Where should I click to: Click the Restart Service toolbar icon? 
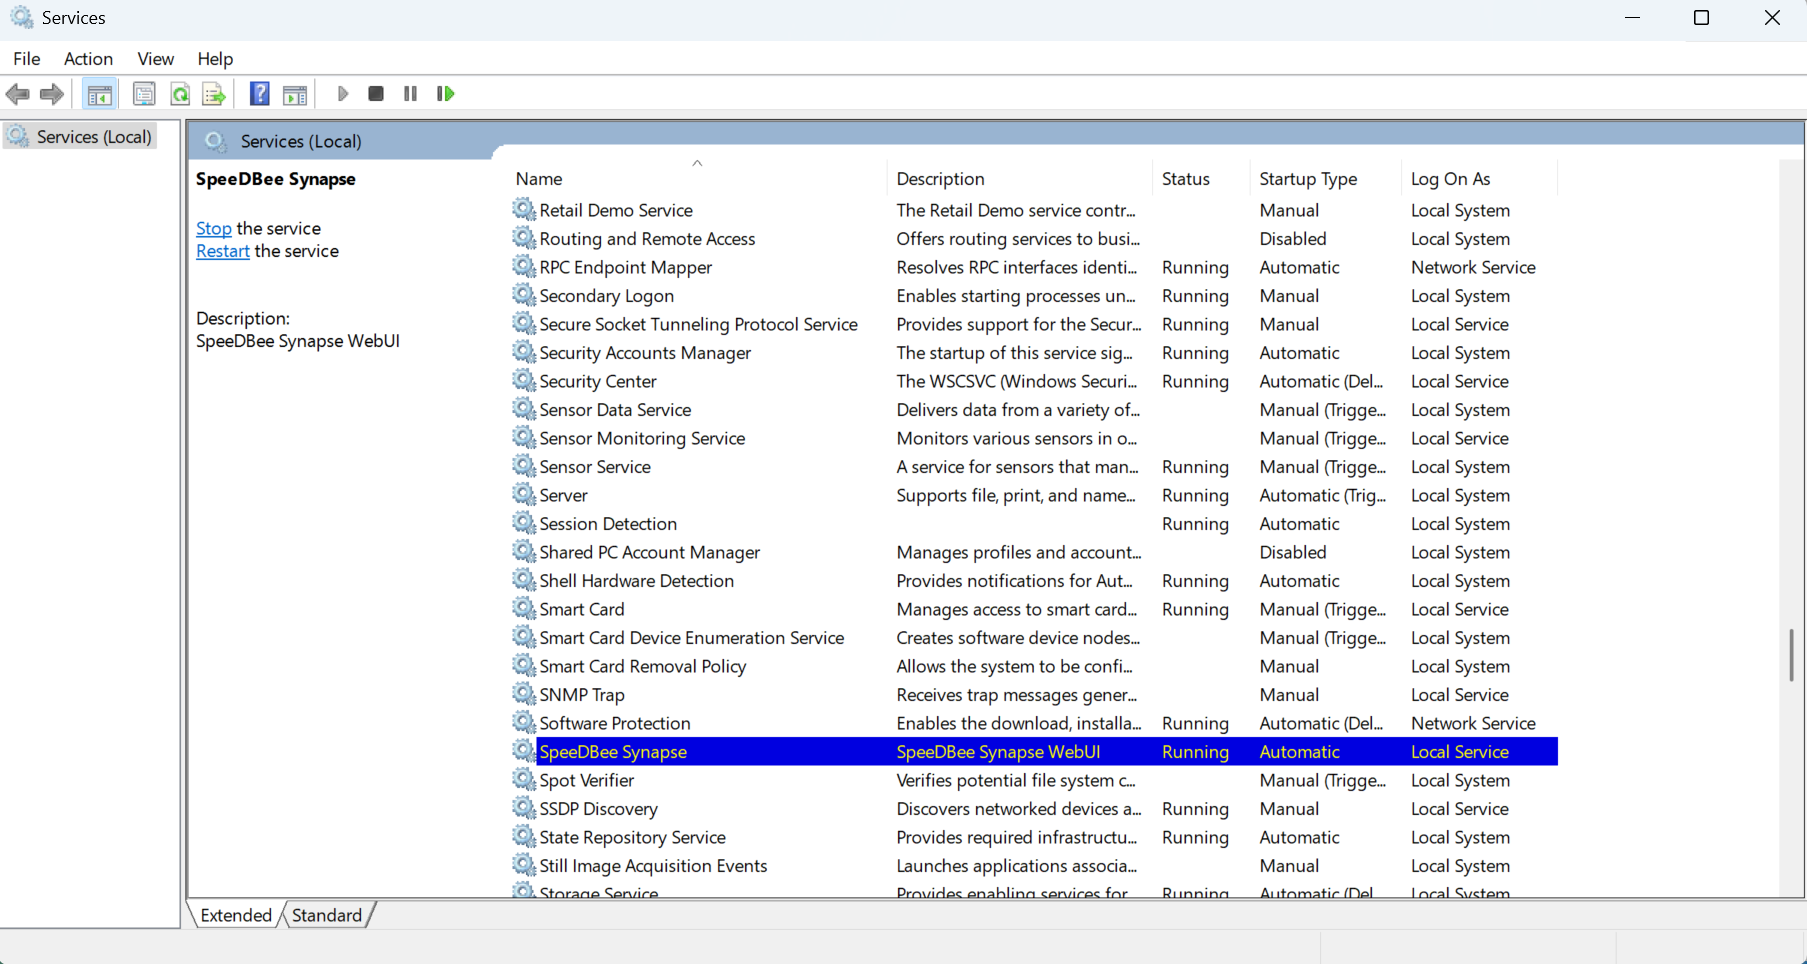(446, 94)
